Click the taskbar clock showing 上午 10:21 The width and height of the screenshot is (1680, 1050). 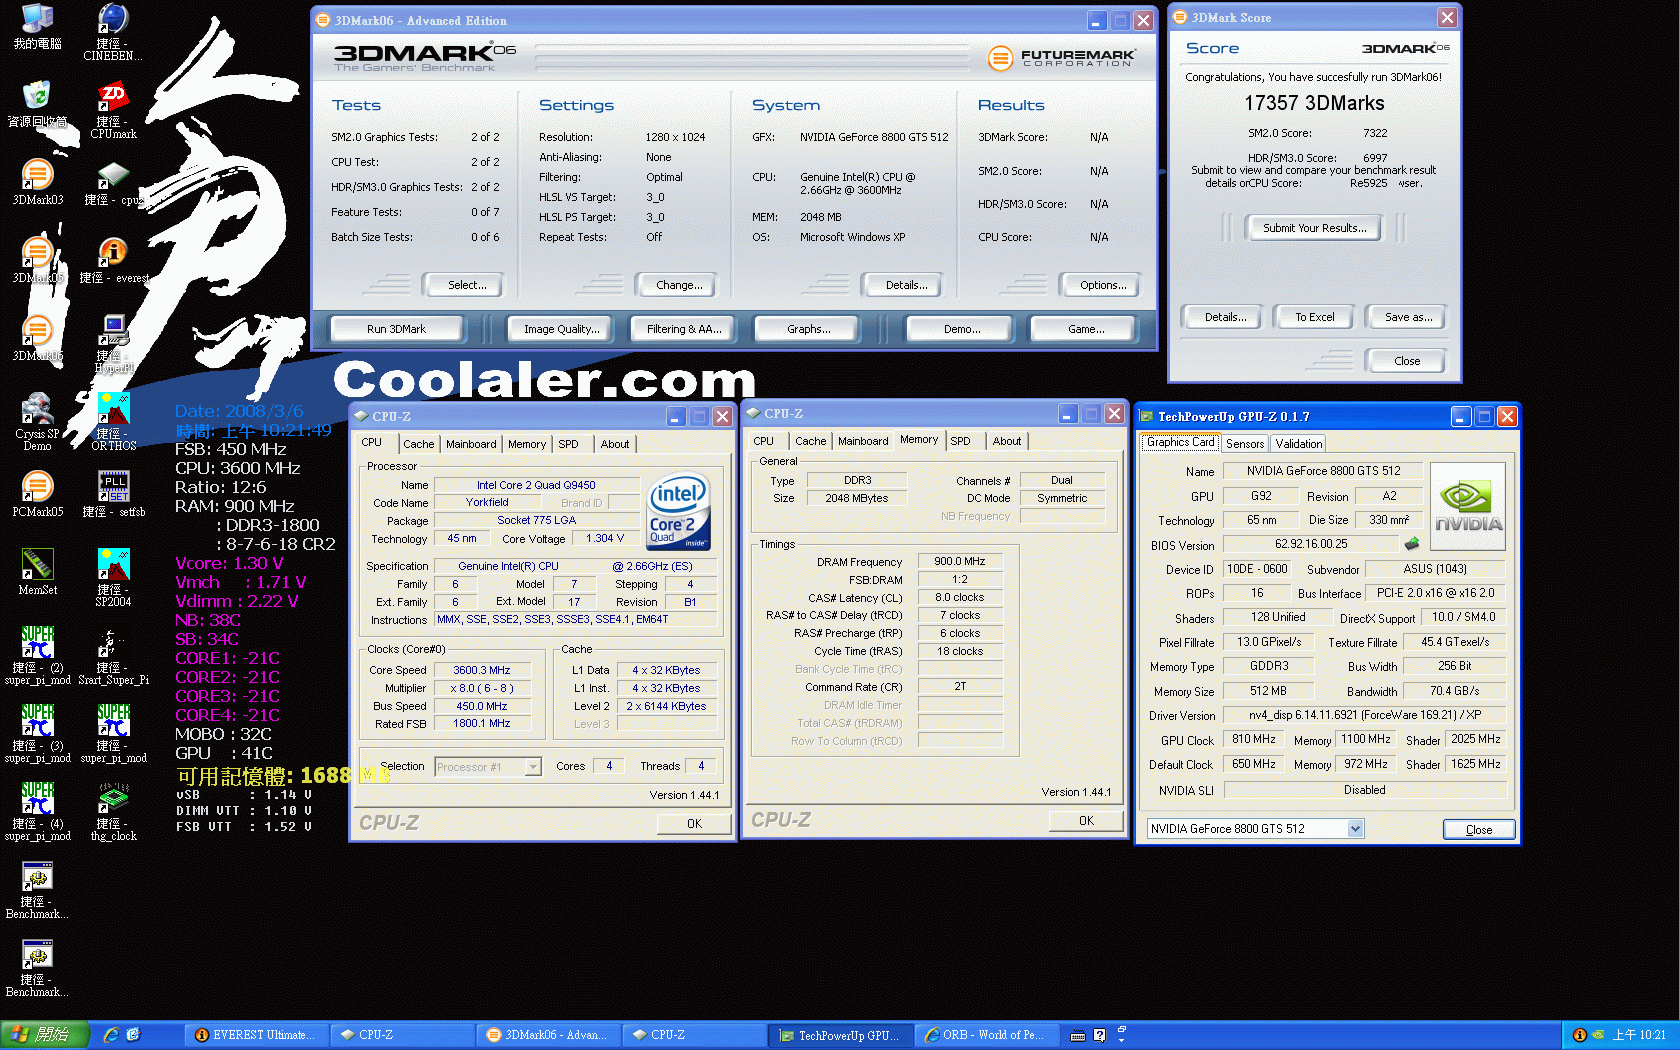(1639, 1035)
